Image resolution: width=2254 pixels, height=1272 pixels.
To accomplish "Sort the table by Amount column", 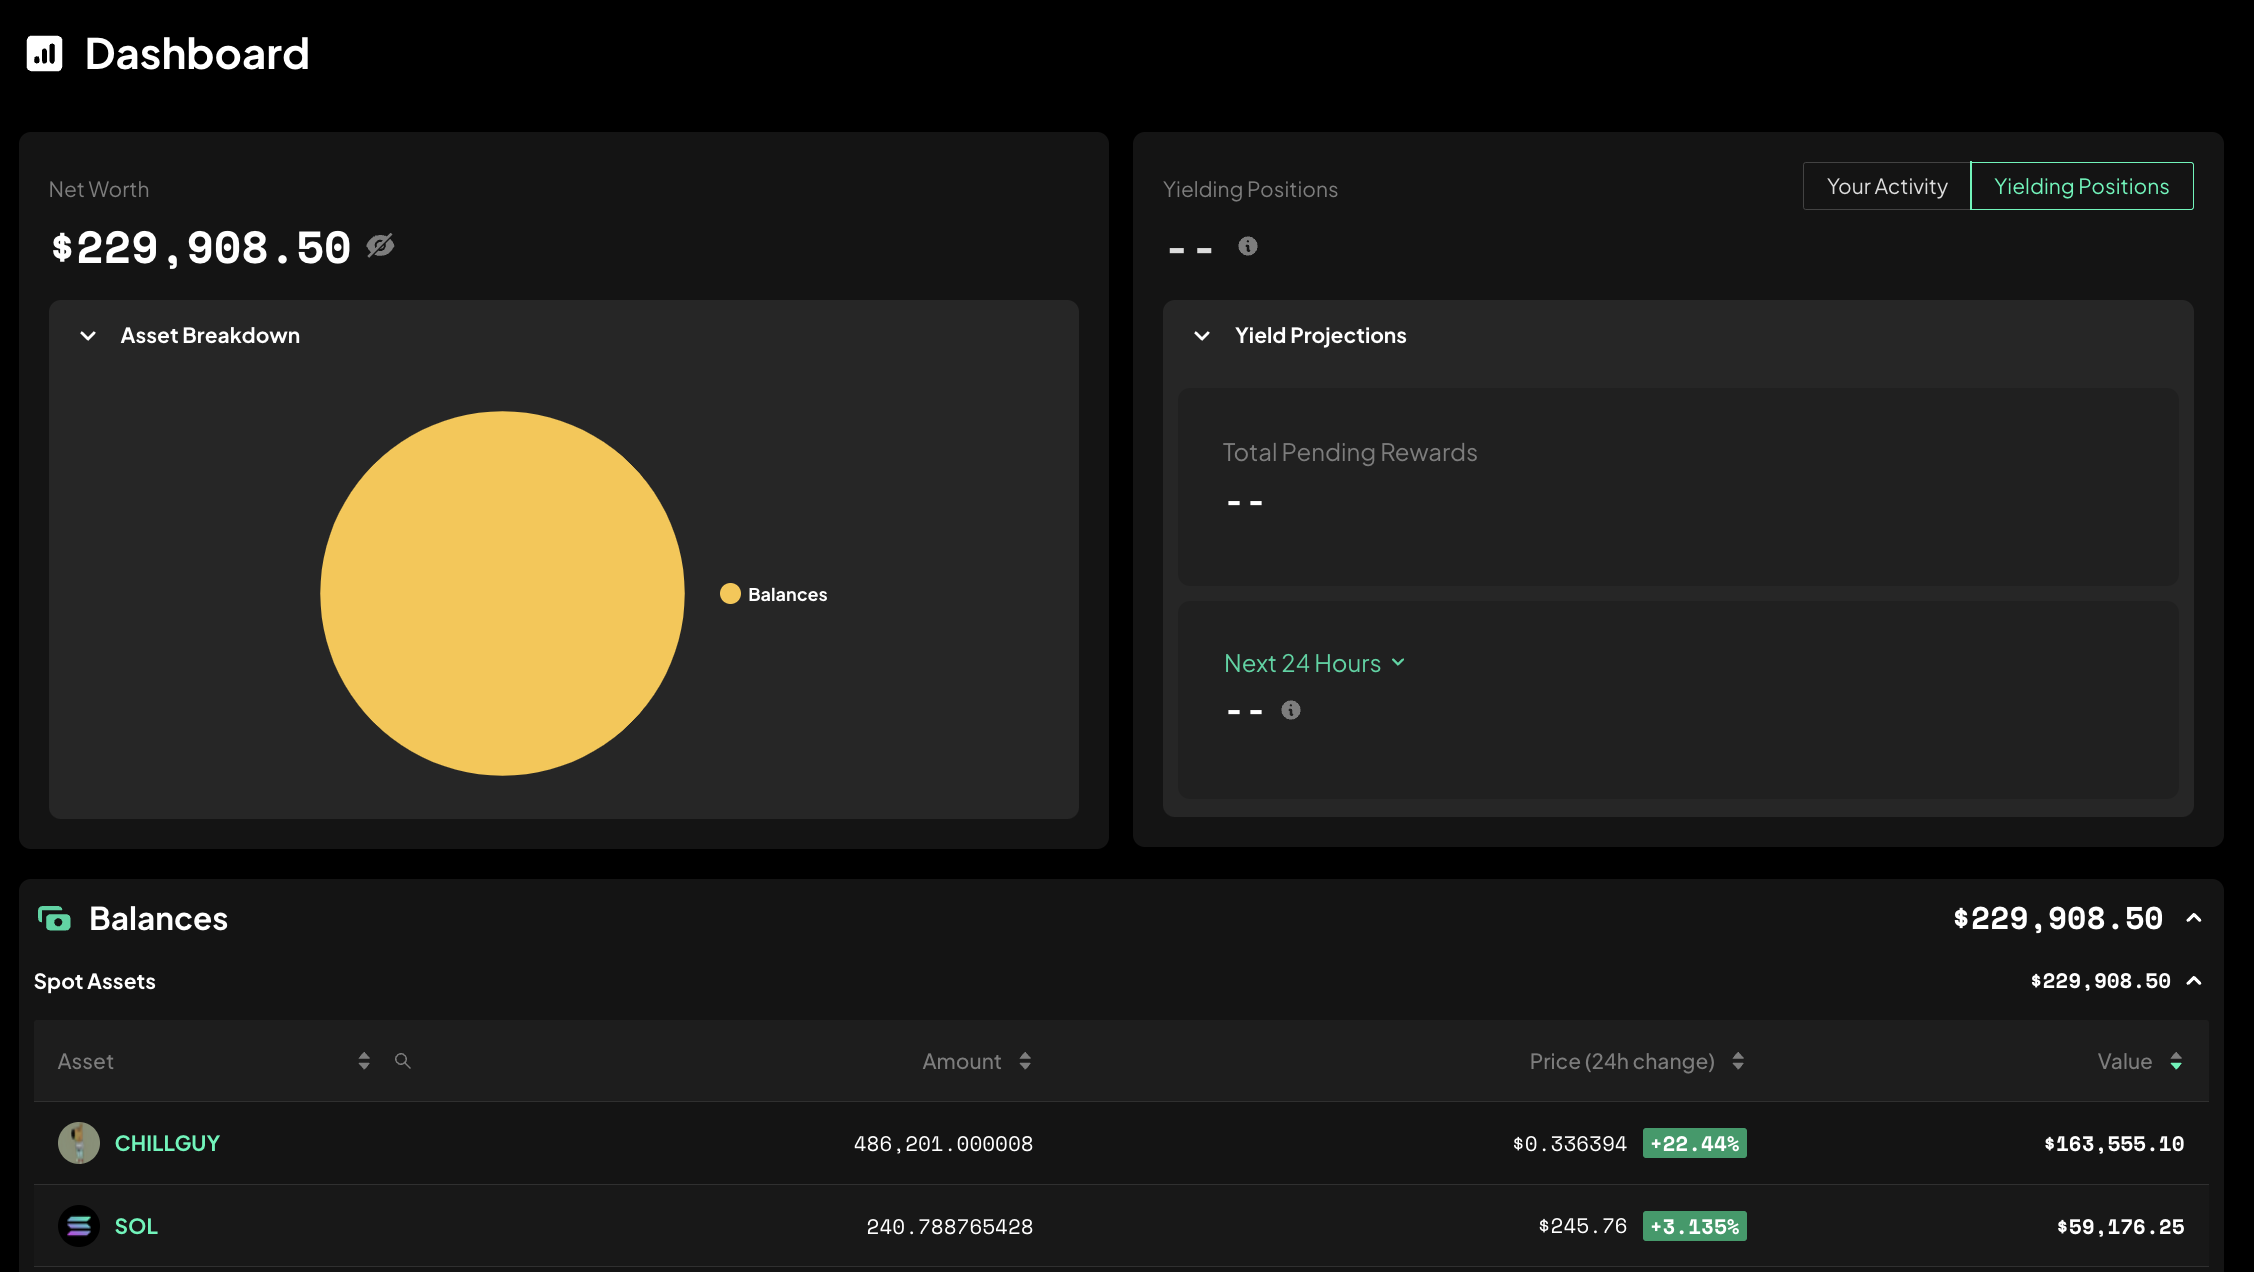I will tap(1026, 1061).
